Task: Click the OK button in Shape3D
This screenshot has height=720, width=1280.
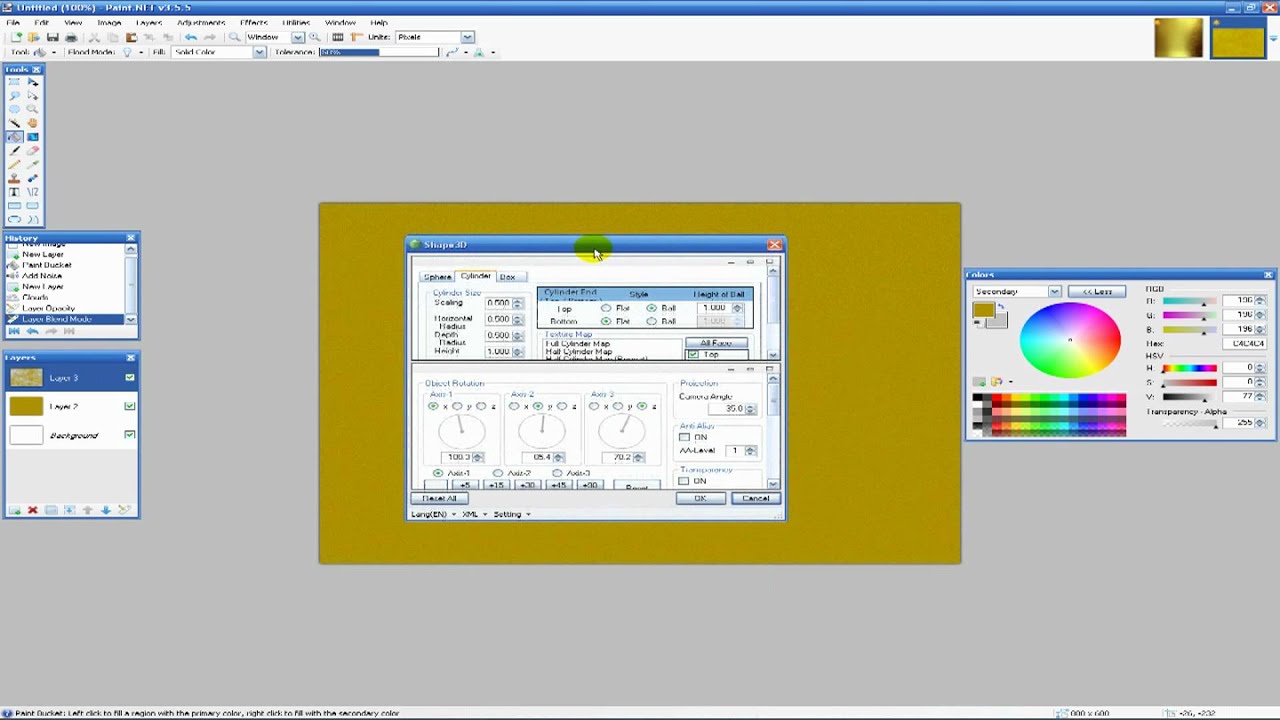Action: tap(700, 498)
